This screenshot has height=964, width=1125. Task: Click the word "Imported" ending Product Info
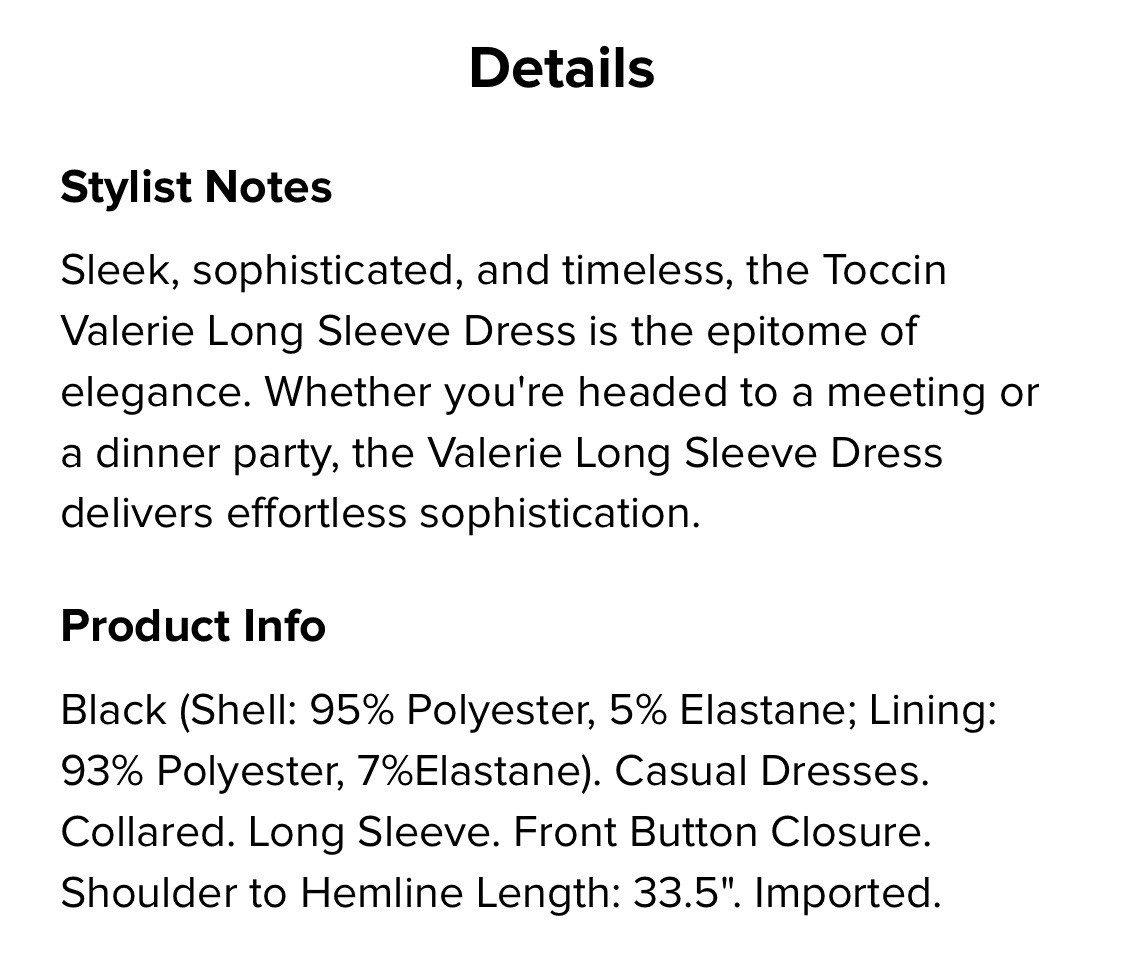pyautogui.click(x=846, y=893)
